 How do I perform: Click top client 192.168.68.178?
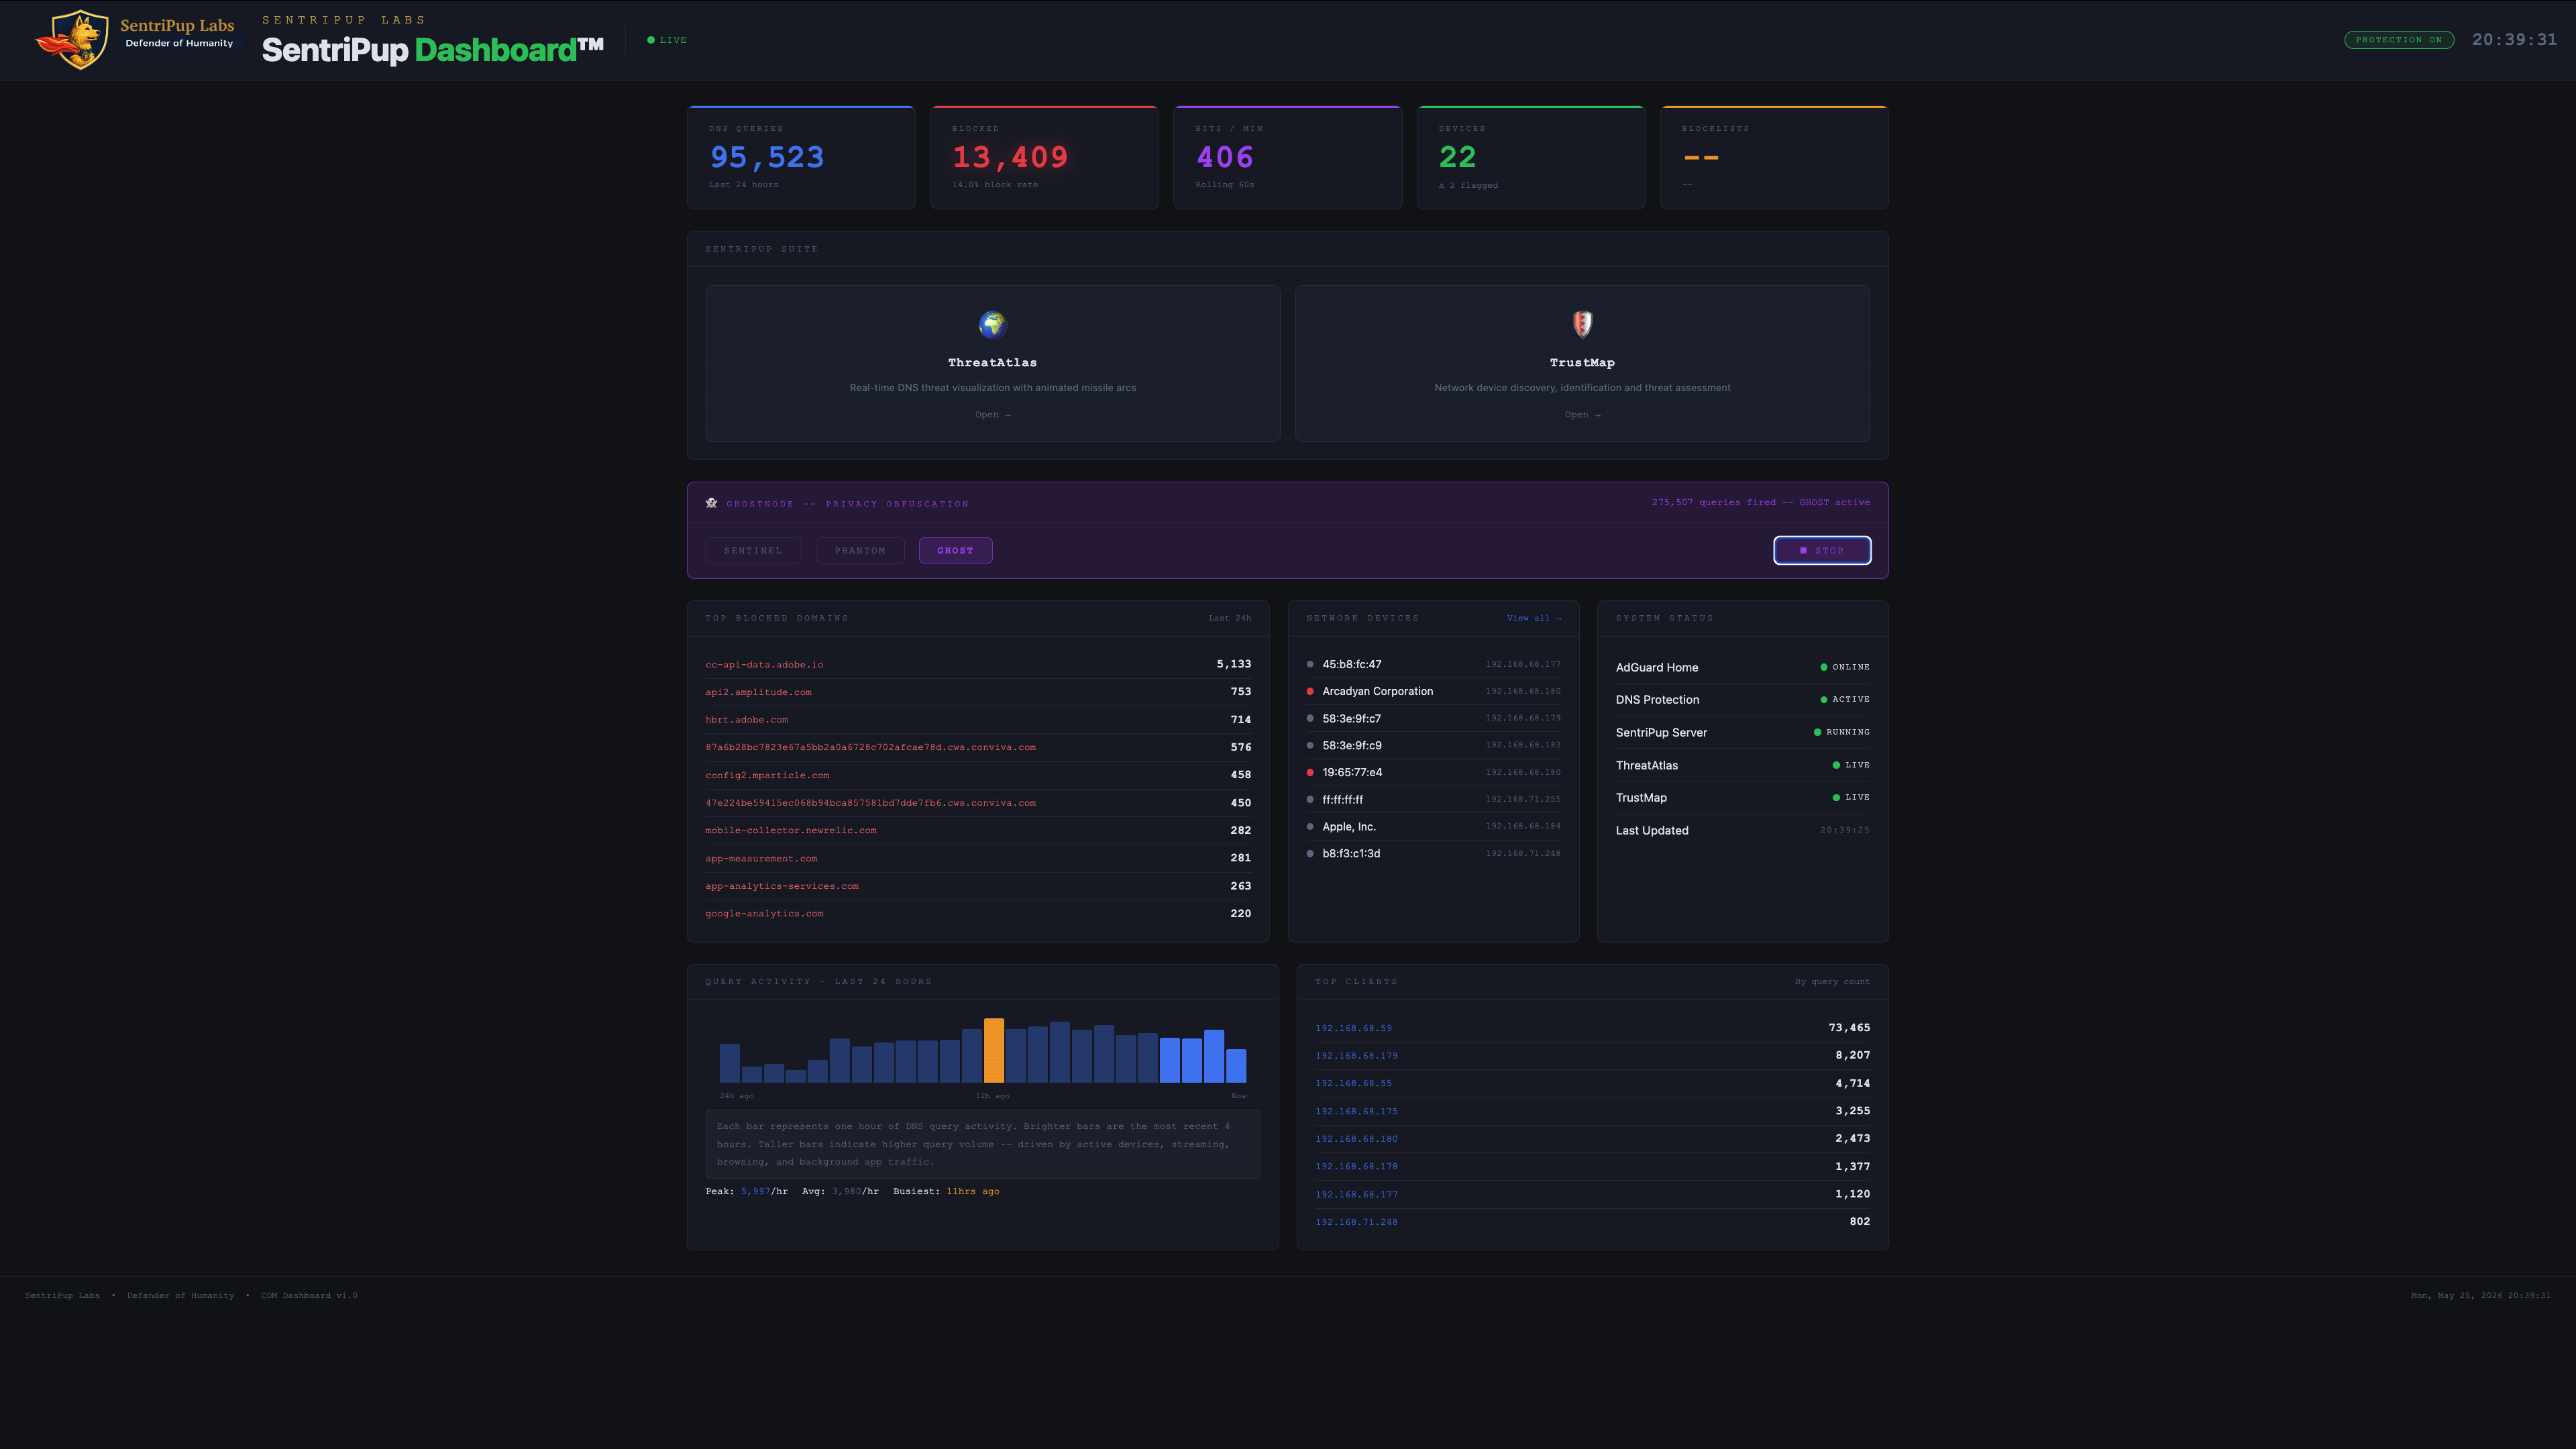[x=1356, y=1166]
